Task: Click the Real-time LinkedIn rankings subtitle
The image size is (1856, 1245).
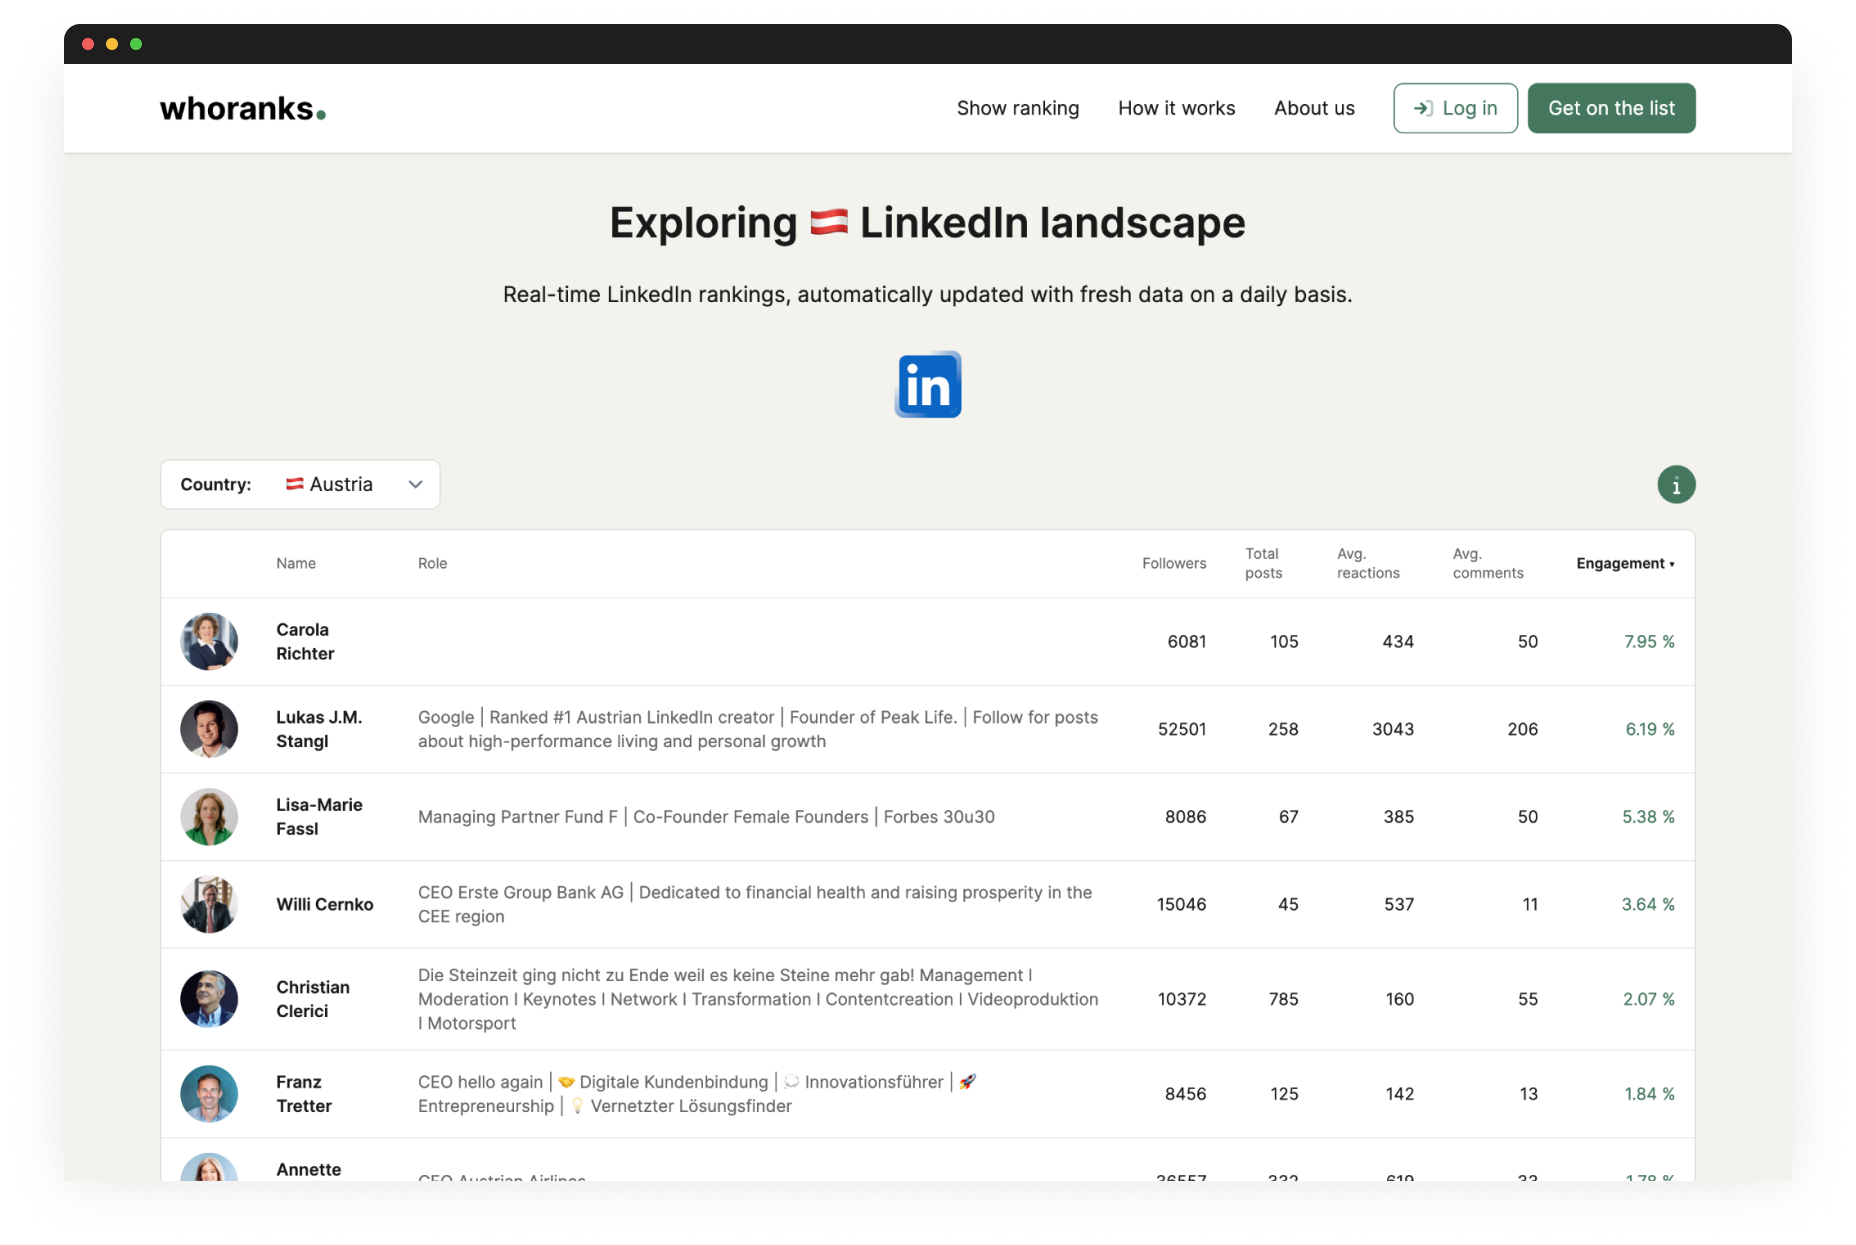Action: tap(928, 294)
